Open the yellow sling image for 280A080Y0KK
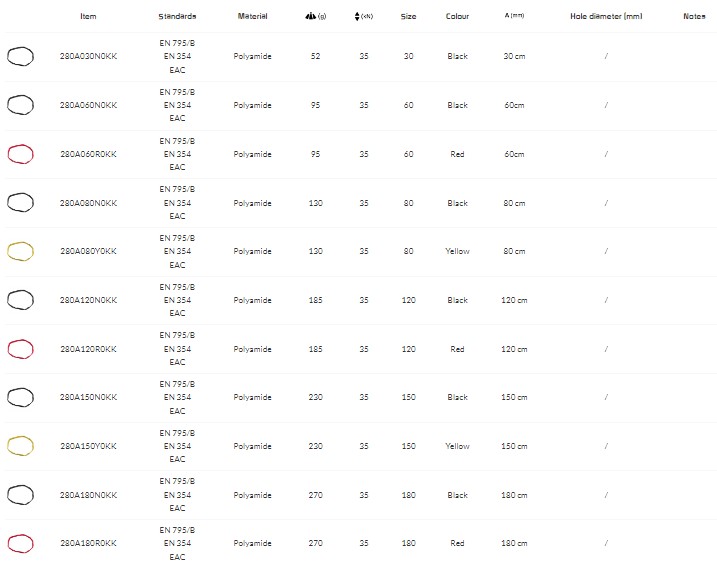Image resolution: width=717 pixels, height=576 pixels. pos(20,251)
